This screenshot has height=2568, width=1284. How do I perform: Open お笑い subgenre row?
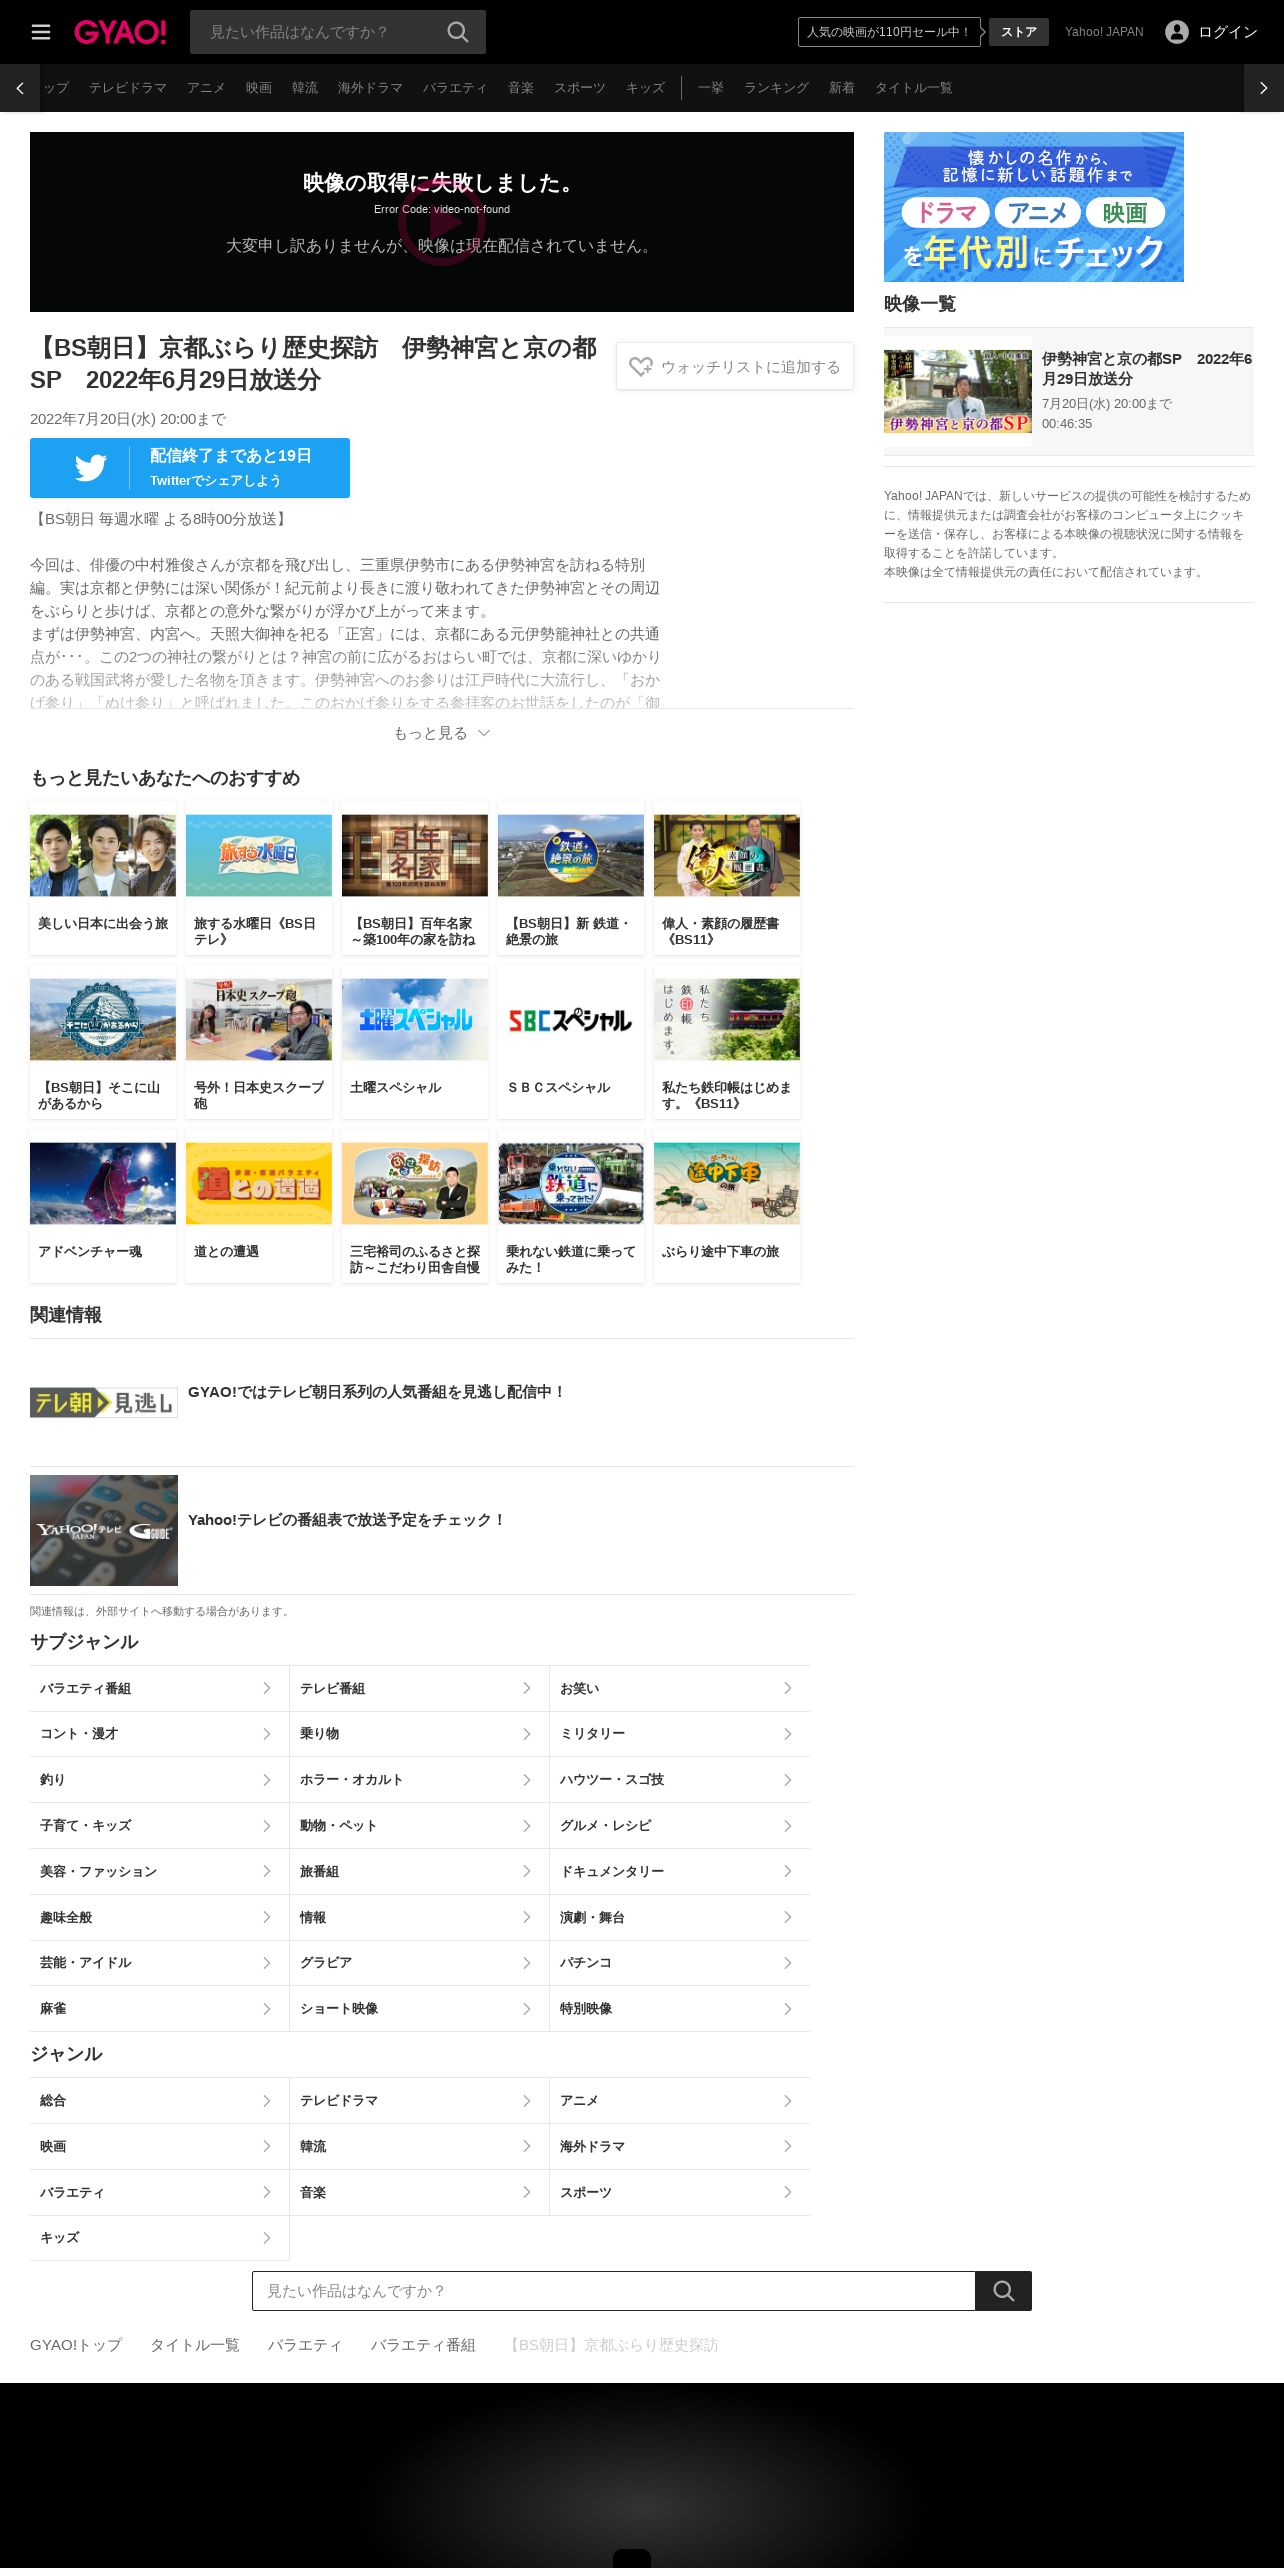point(680,1688)
